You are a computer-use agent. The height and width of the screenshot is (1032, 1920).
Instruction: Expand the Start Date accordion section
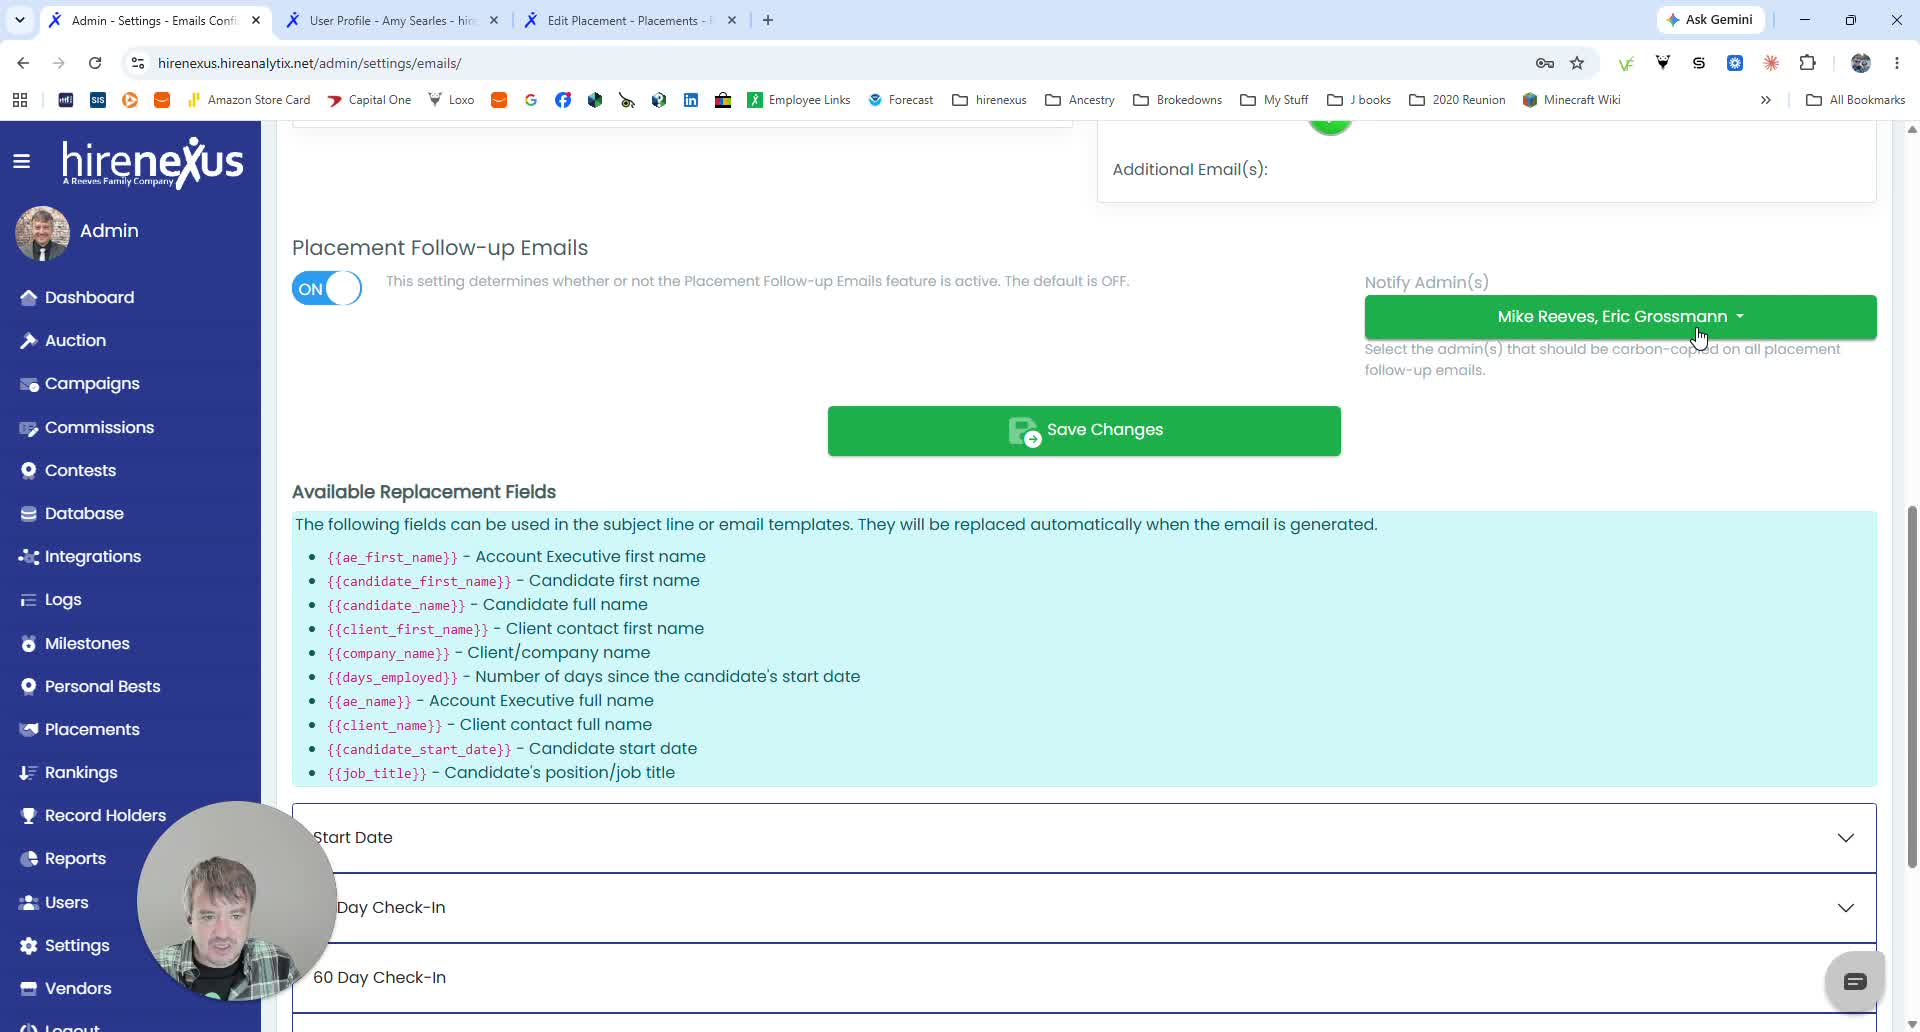[x=1084, y=838]
